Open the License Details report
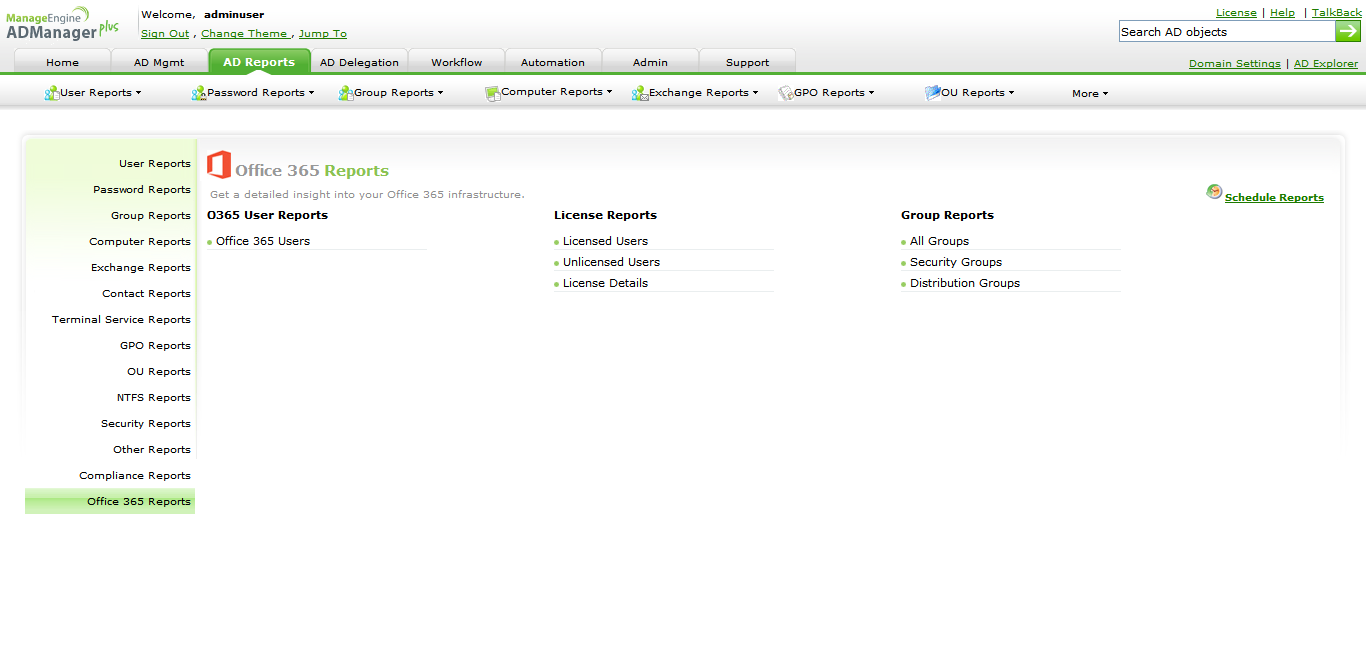 [605, 283]
